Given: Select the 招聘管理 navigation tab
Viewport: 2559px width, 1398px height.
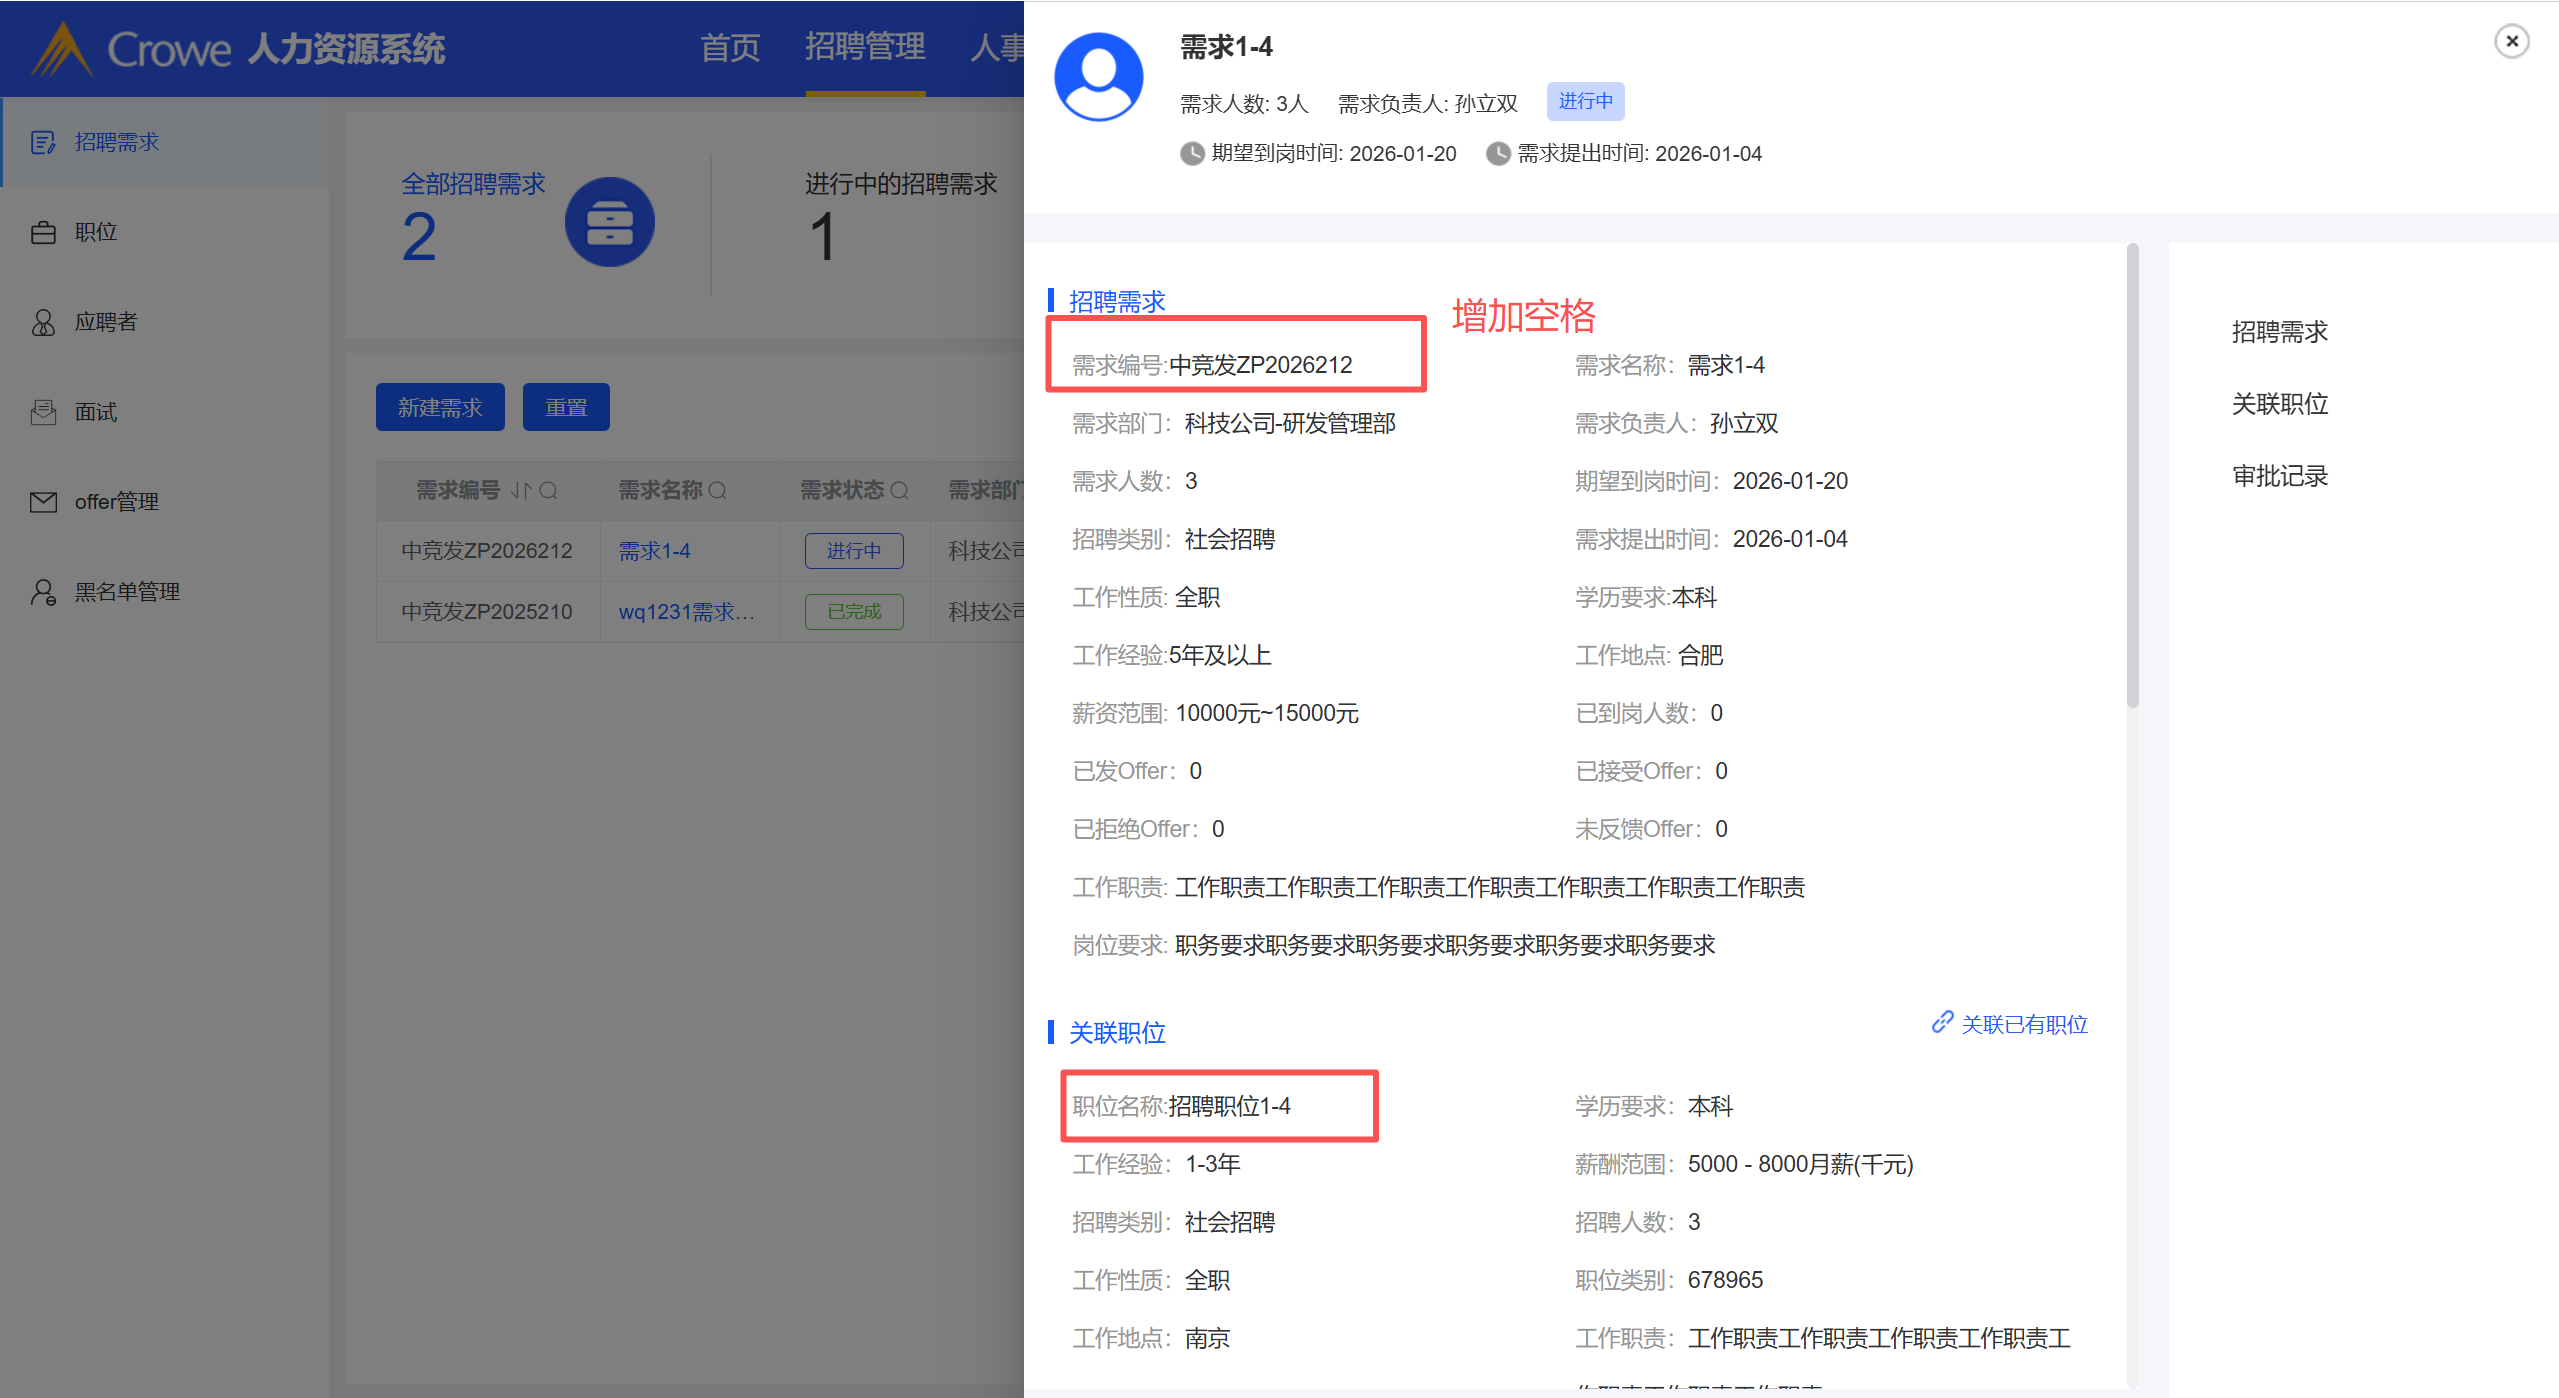Looking at the screenshot, I should point(865,47).
